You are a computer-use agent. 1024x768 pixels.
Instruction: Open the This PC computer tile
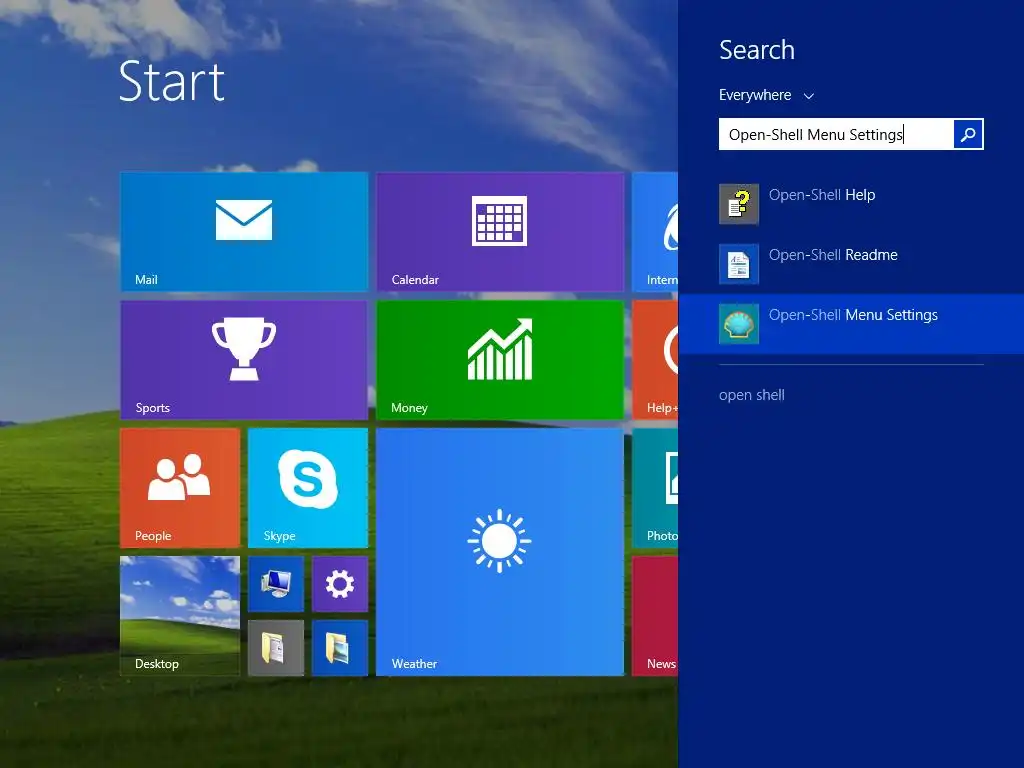[x=276, y=584]
